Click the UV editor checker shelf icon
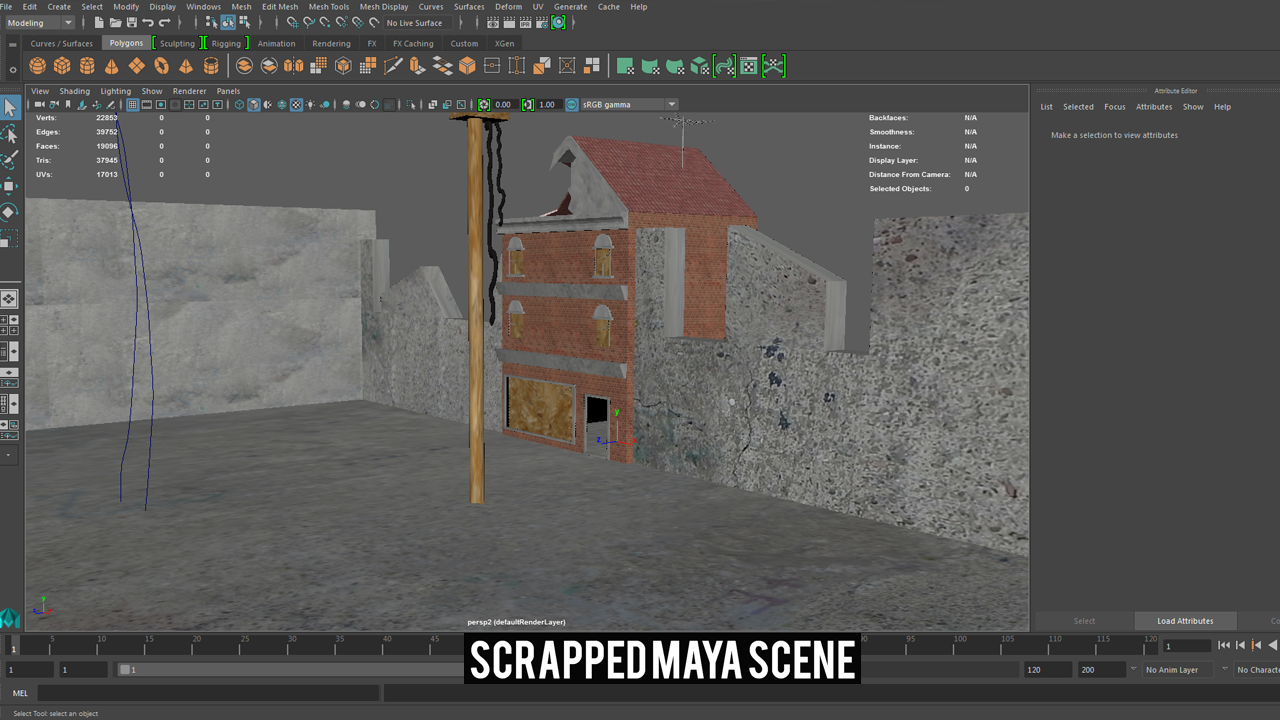The width and height of the screenshot is (1280, 720). pos(748,66)
